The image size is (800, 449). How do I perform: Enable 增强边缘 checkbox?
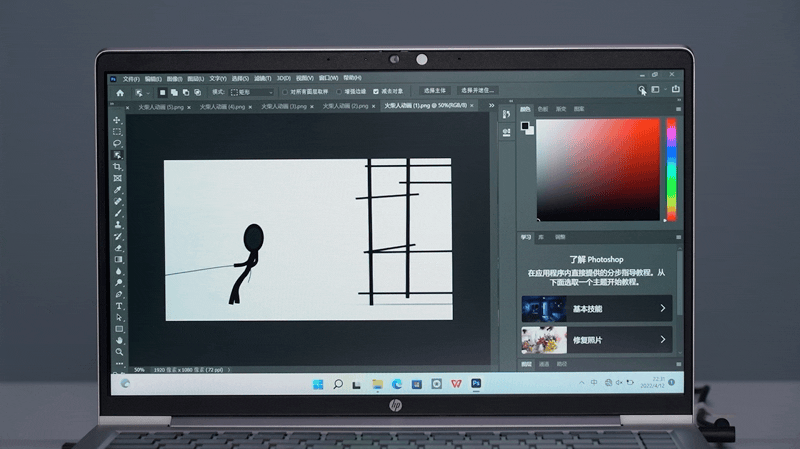coord(339,92)
